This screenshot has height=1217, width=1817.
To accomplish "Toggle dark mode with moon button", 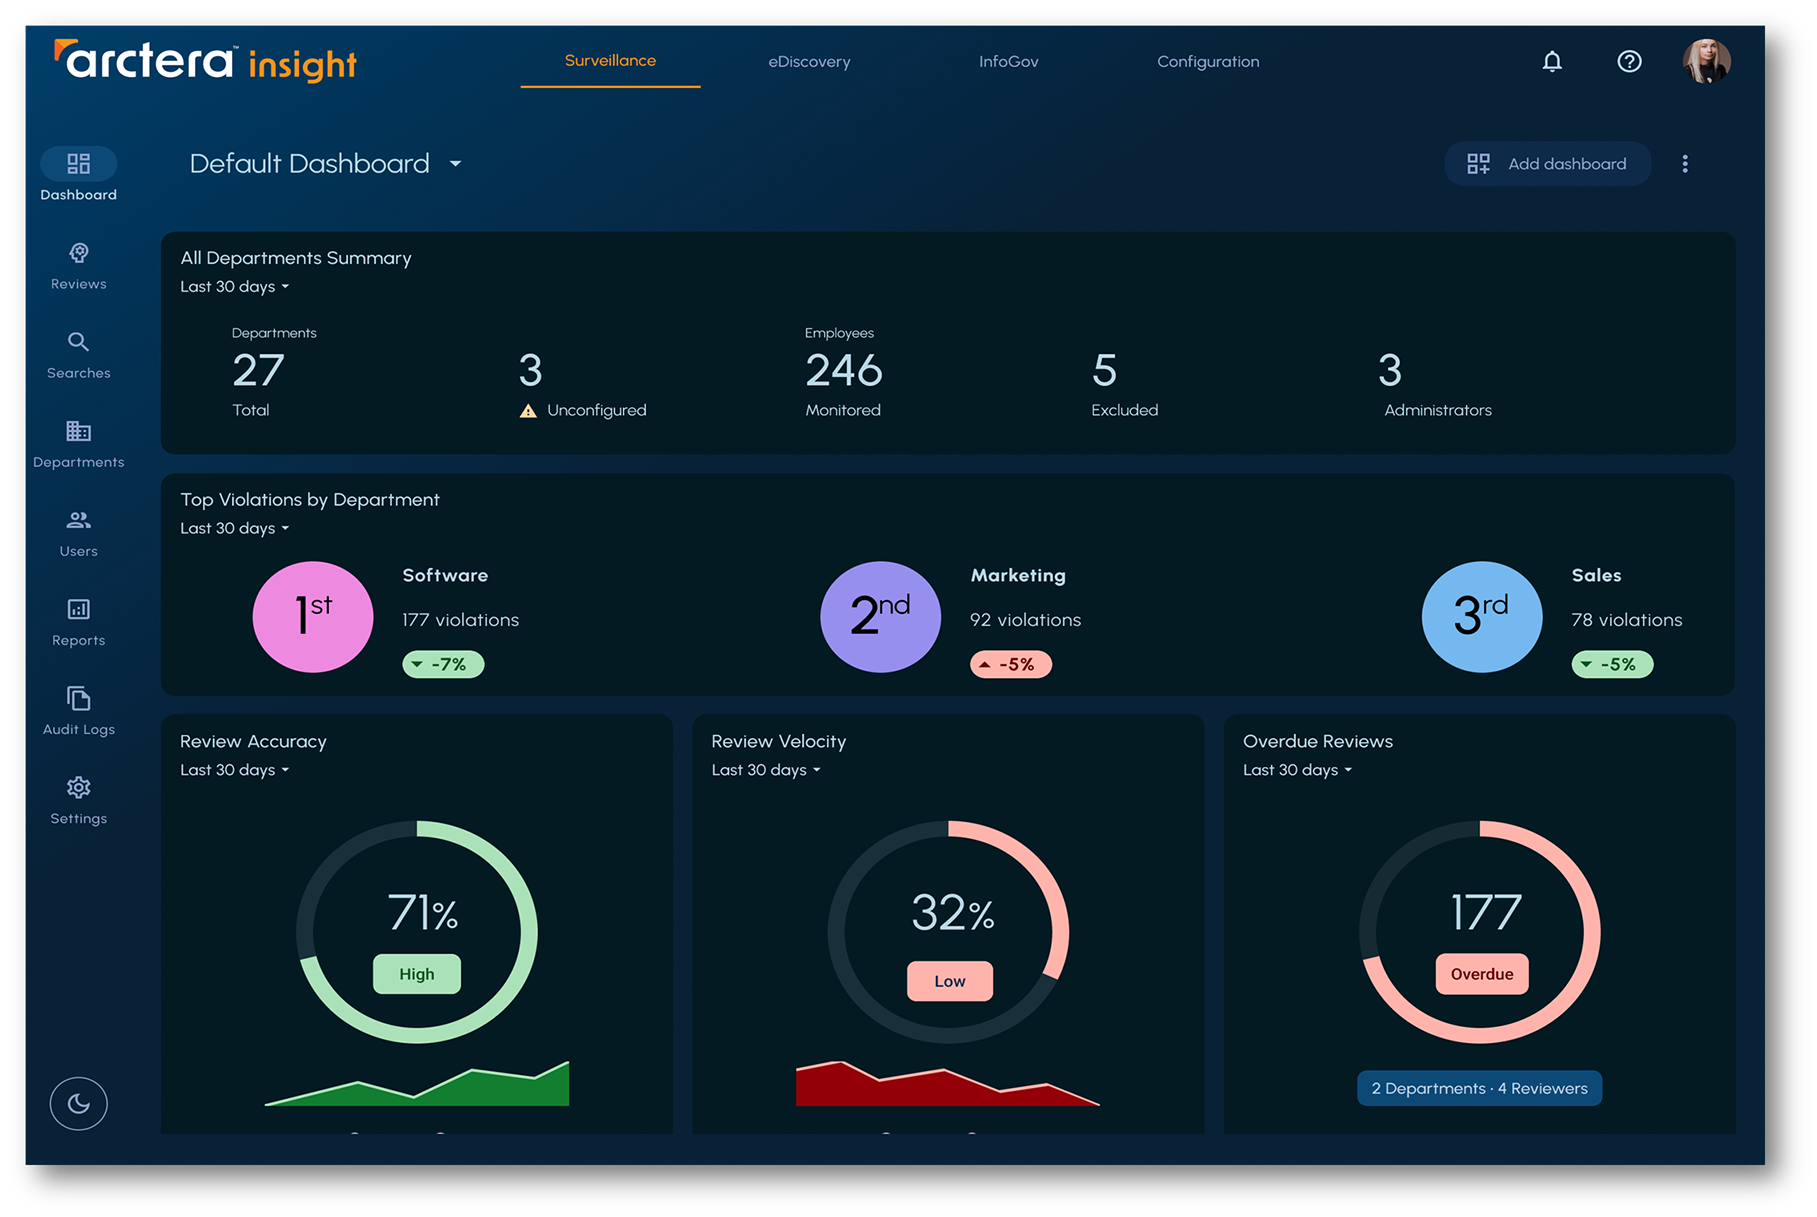I will [78, 1103].
